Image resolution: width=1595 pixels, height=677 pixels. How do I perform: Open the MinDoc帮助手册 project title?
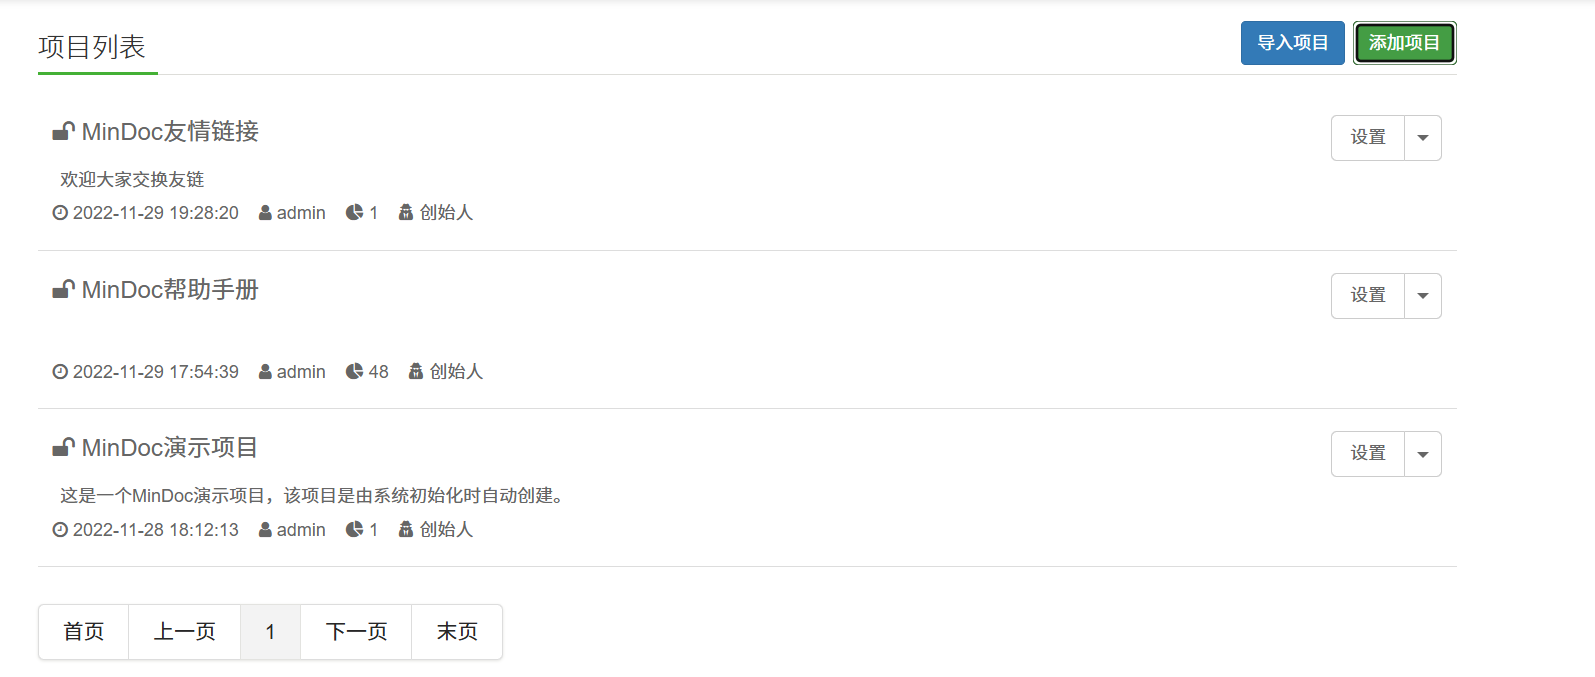pos(170,290)
